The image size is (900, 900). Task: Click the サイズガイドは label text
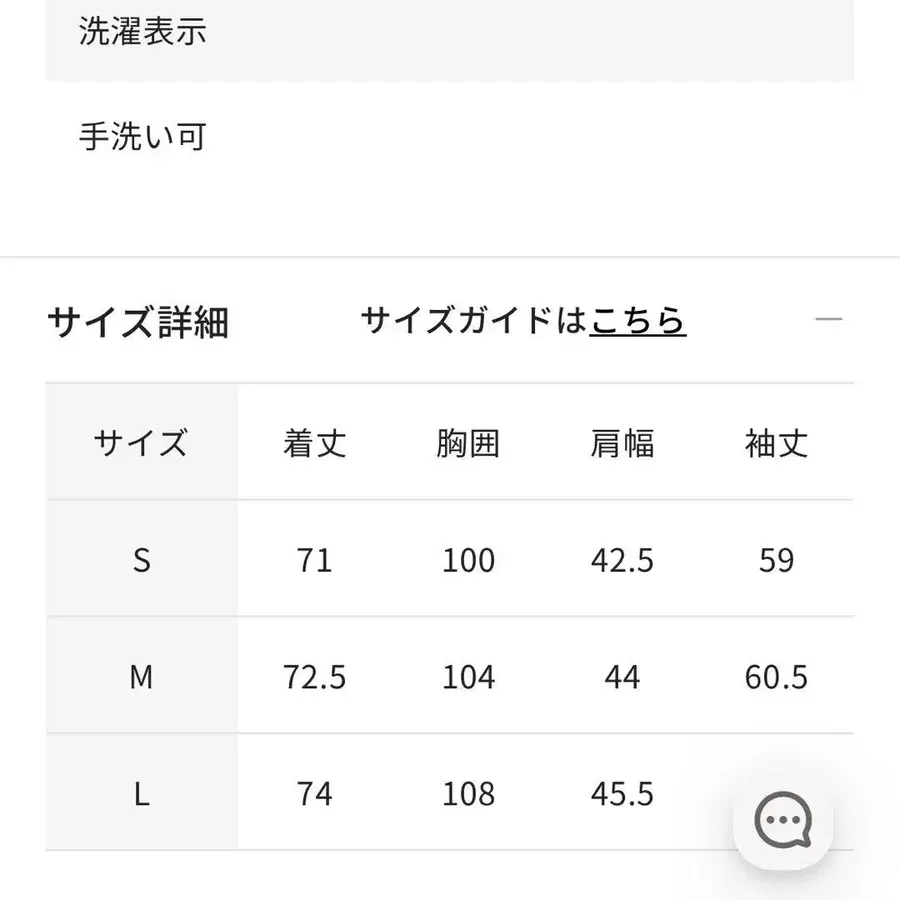pos(473,320)
